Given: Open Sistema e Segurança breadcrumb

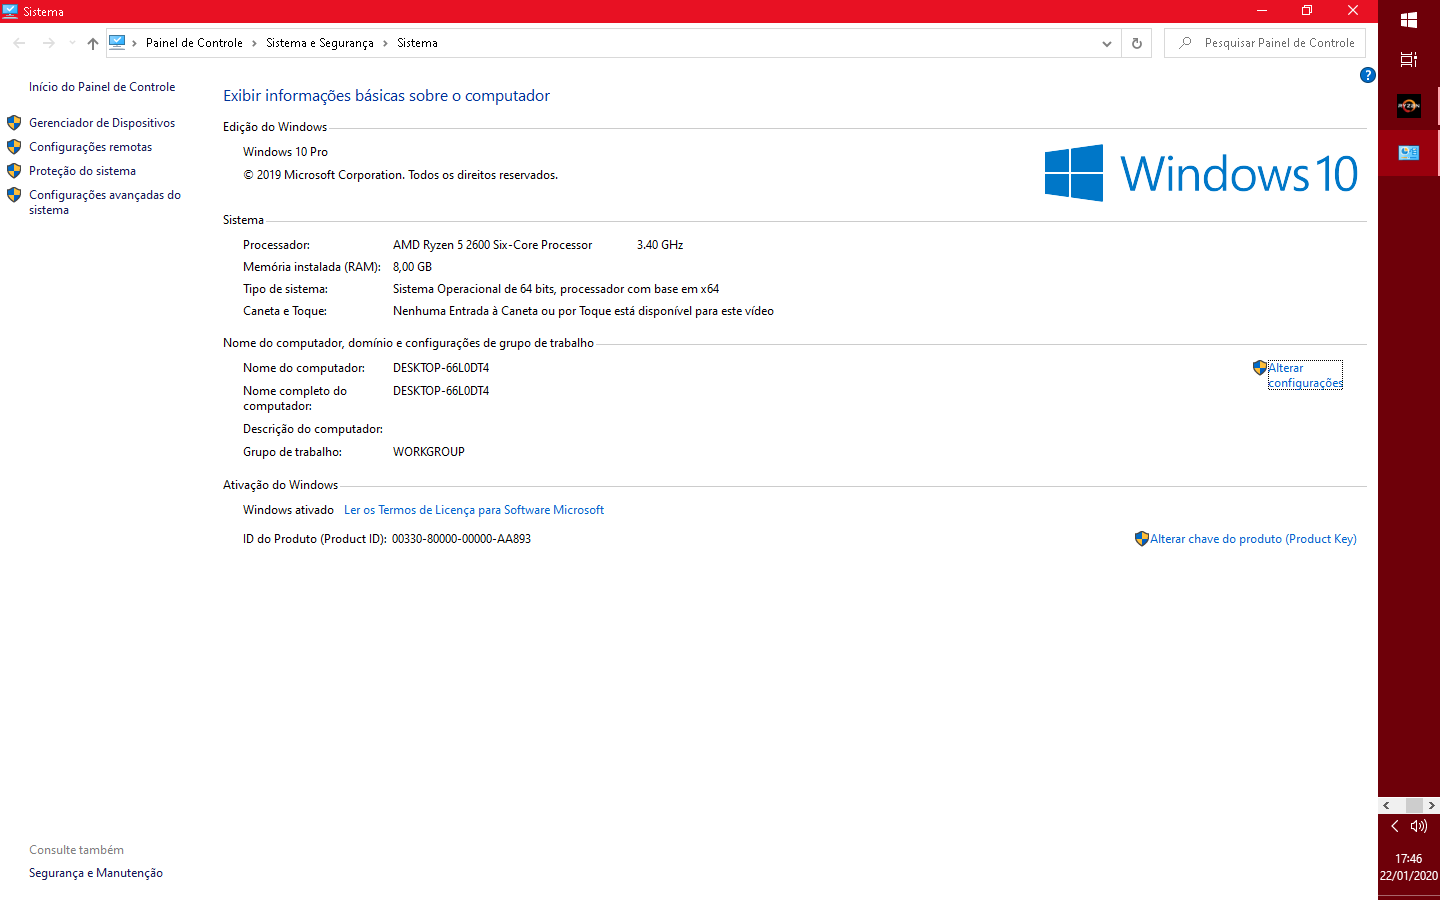Looking at the screenshot, I should [320, 43].
